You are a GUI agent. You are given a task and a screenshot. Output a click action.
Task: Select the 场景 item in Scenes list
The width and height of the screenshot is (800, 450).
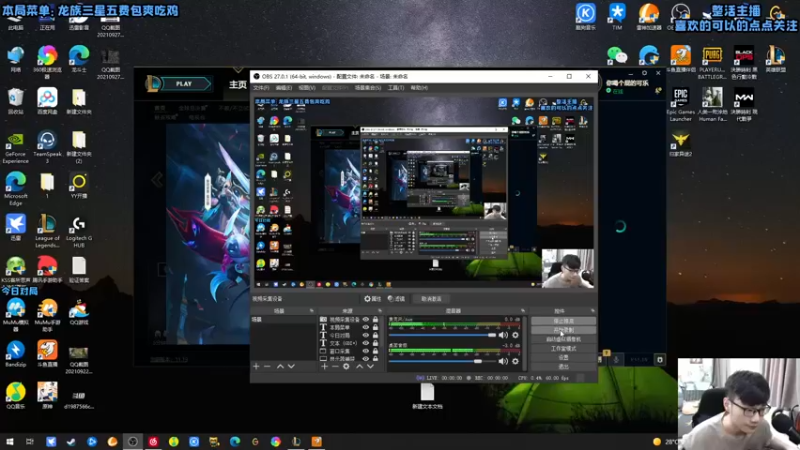click(x=283, y=319)
